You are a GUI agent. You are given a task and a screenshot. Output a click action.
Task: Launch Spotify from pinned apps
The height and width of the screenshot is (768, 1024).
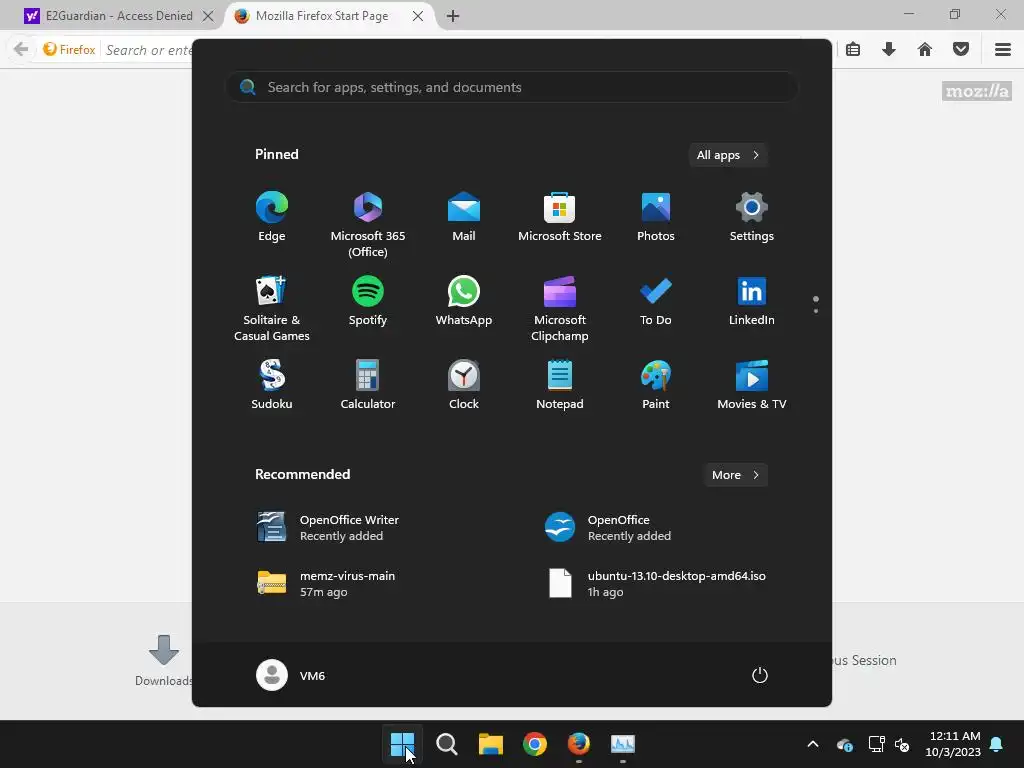click(x=368, y=301)
